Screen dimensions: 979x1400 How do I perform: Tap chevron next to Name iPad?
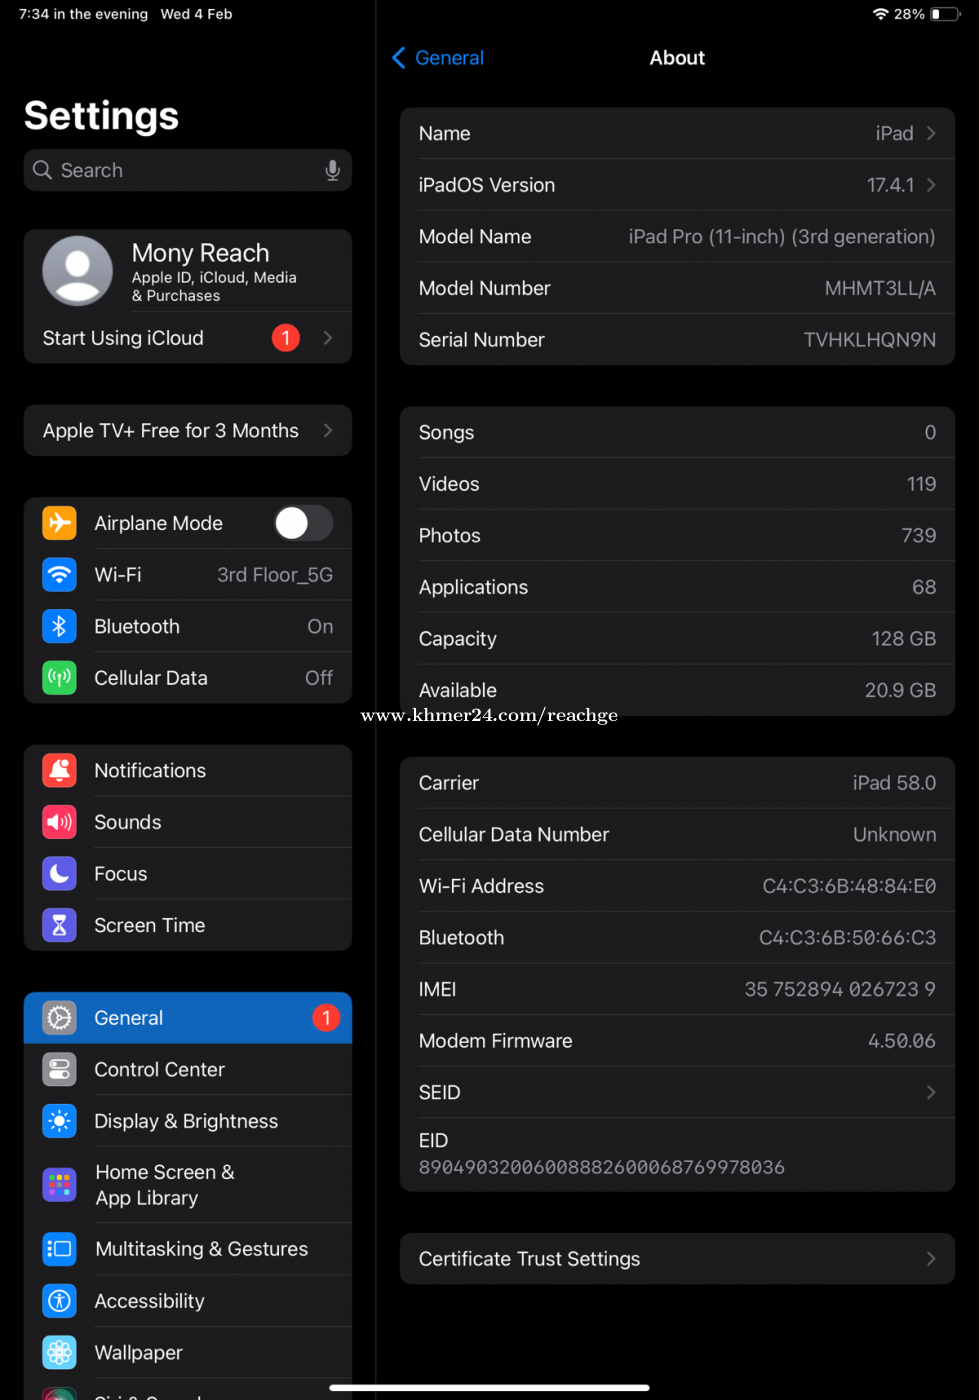(x=931, y=134)
